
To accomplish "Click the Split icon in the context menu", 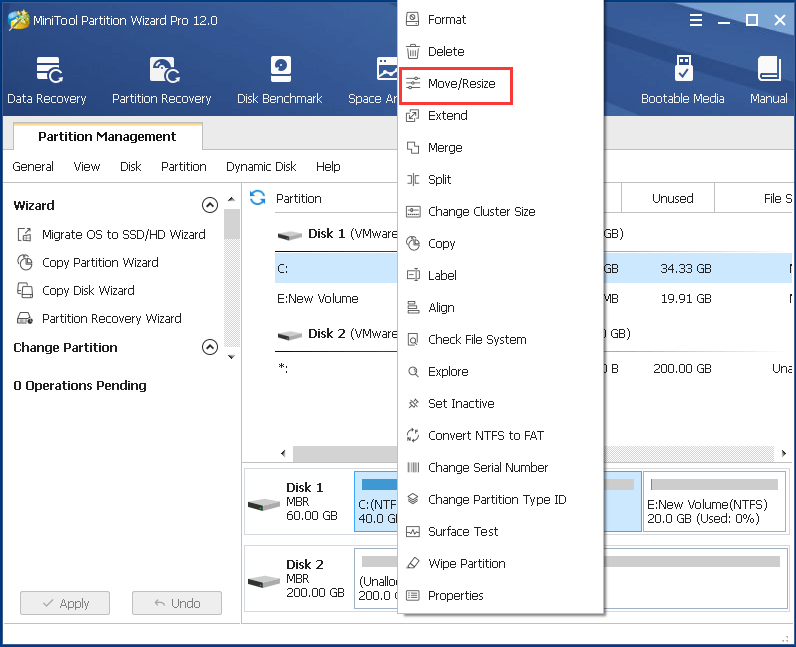I will (413, 179).
